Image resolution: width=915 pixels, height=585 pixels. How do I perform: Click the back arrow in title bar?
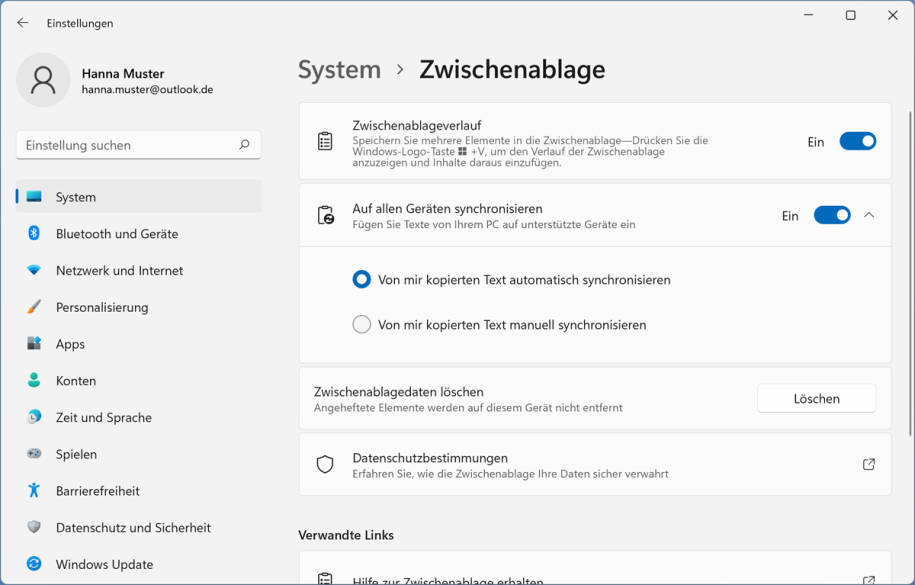coord(23,23)
